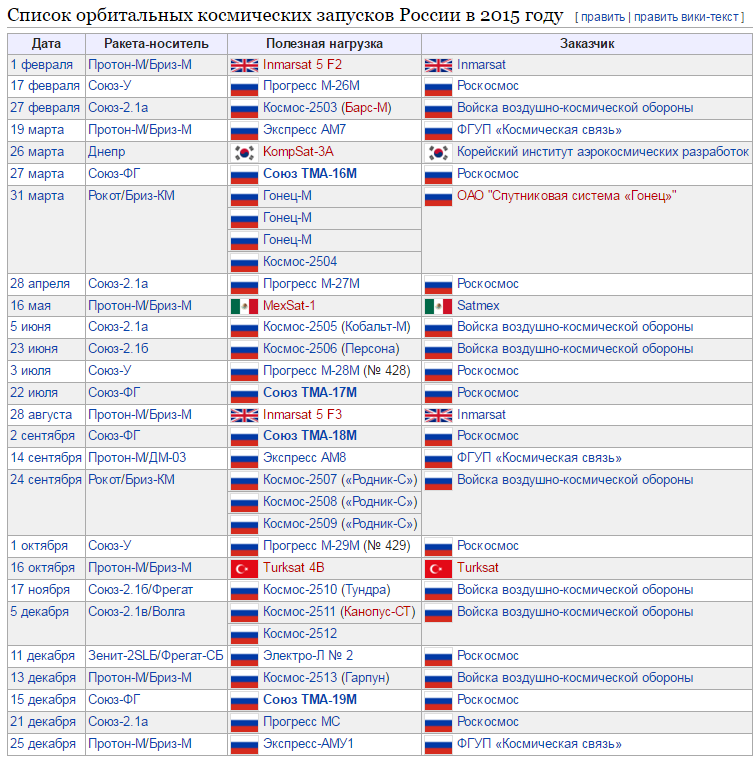
Task: Click the '1 февраля' date link
Action: [42, 64]
